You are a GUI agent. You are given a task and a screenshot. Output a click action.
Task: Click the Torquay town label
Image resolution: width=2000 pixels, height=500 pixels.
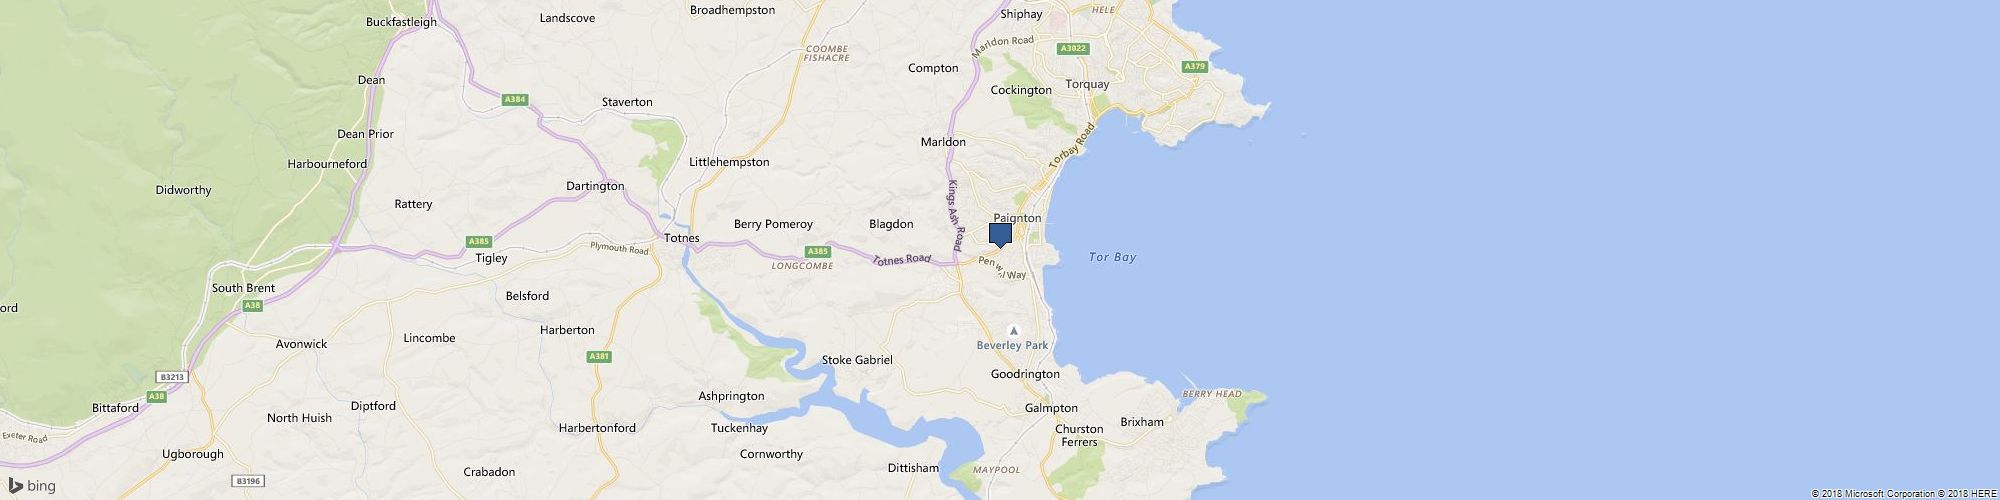tap(1088, 84)
